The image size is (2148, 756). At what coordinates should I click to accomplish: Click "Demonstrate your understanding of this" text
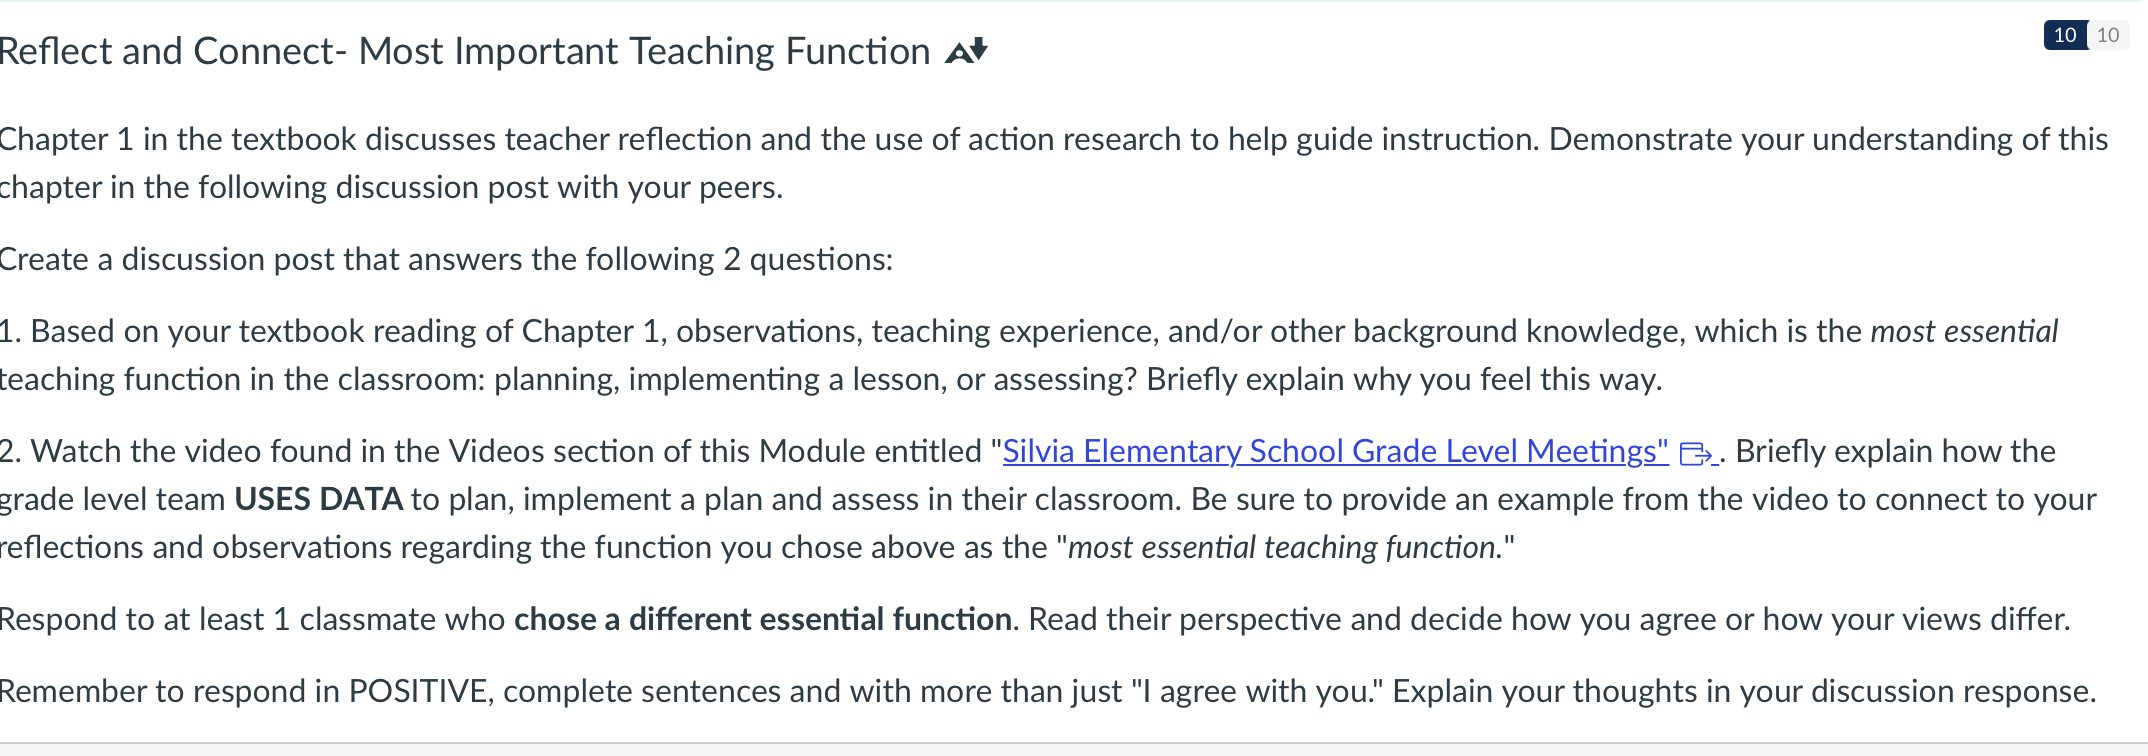click(1829, 139)
